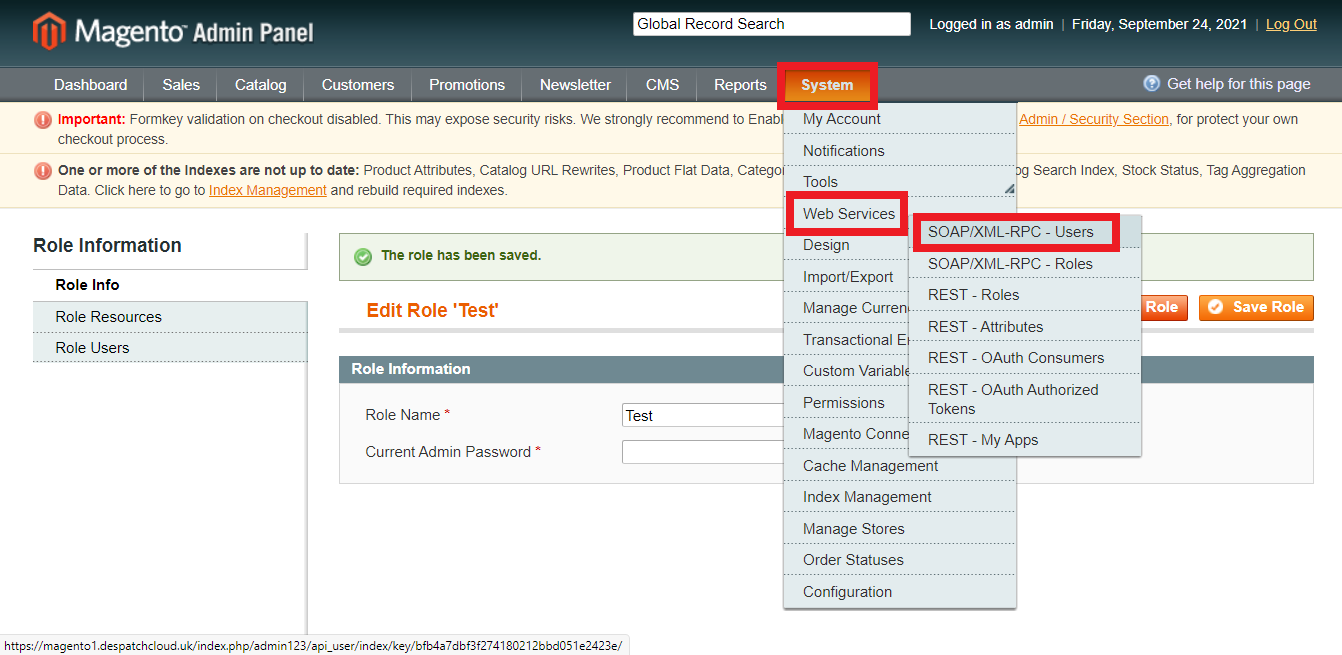Image resolution: width=1342 pixels, height=655 pixels.
Task: Click the Current Admin Password field
Action: tap(702, 452)
